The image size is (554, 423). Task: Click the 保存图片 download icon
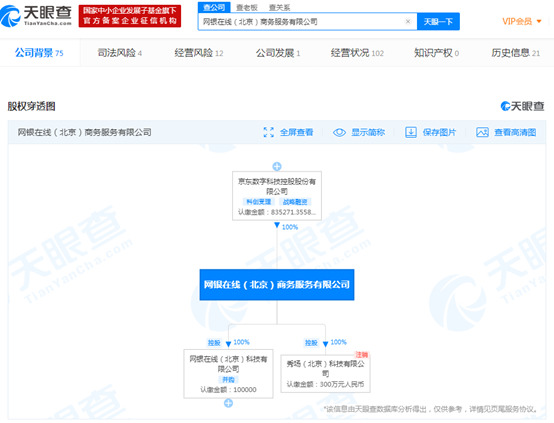click(411, 132)
